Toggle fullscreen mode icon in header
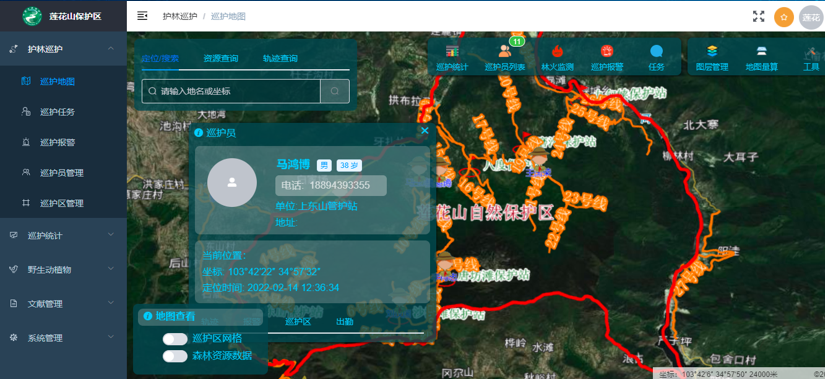The image size is (825, 379). pyautogui.click(x=758, y=16)
